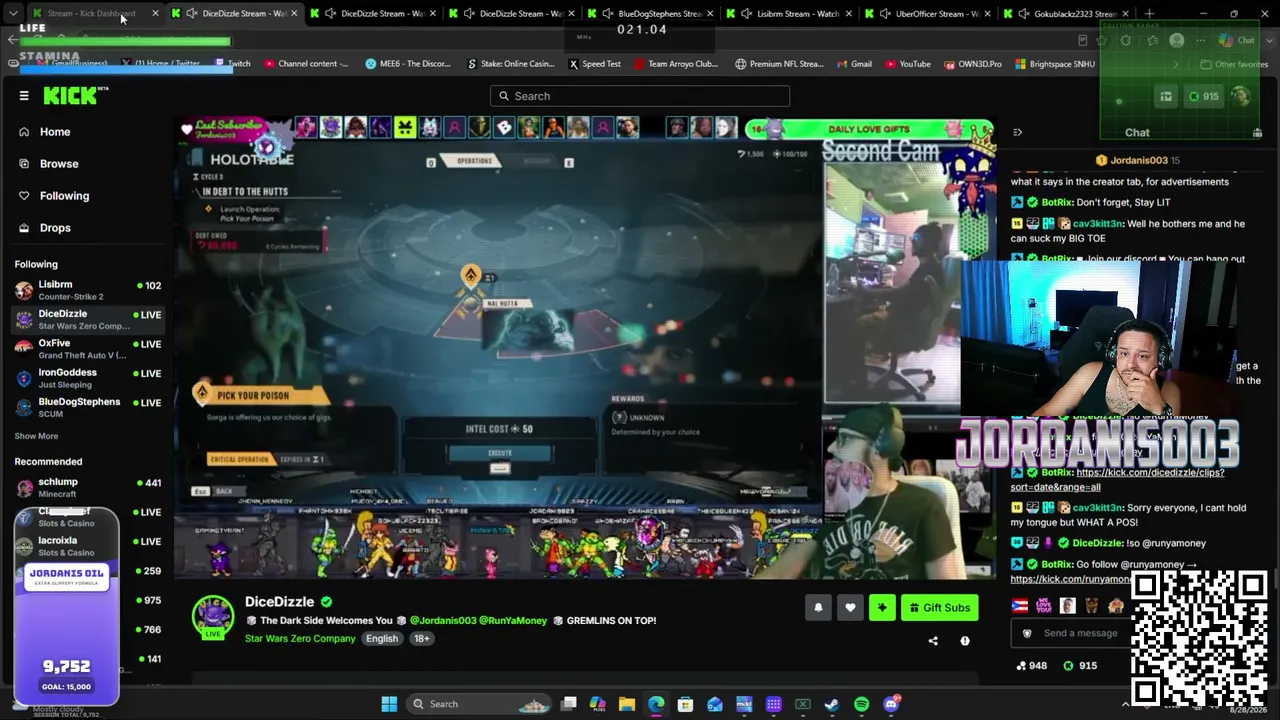Open Task View on taskbar
The image size is (1280, 720).
[568, 704]
